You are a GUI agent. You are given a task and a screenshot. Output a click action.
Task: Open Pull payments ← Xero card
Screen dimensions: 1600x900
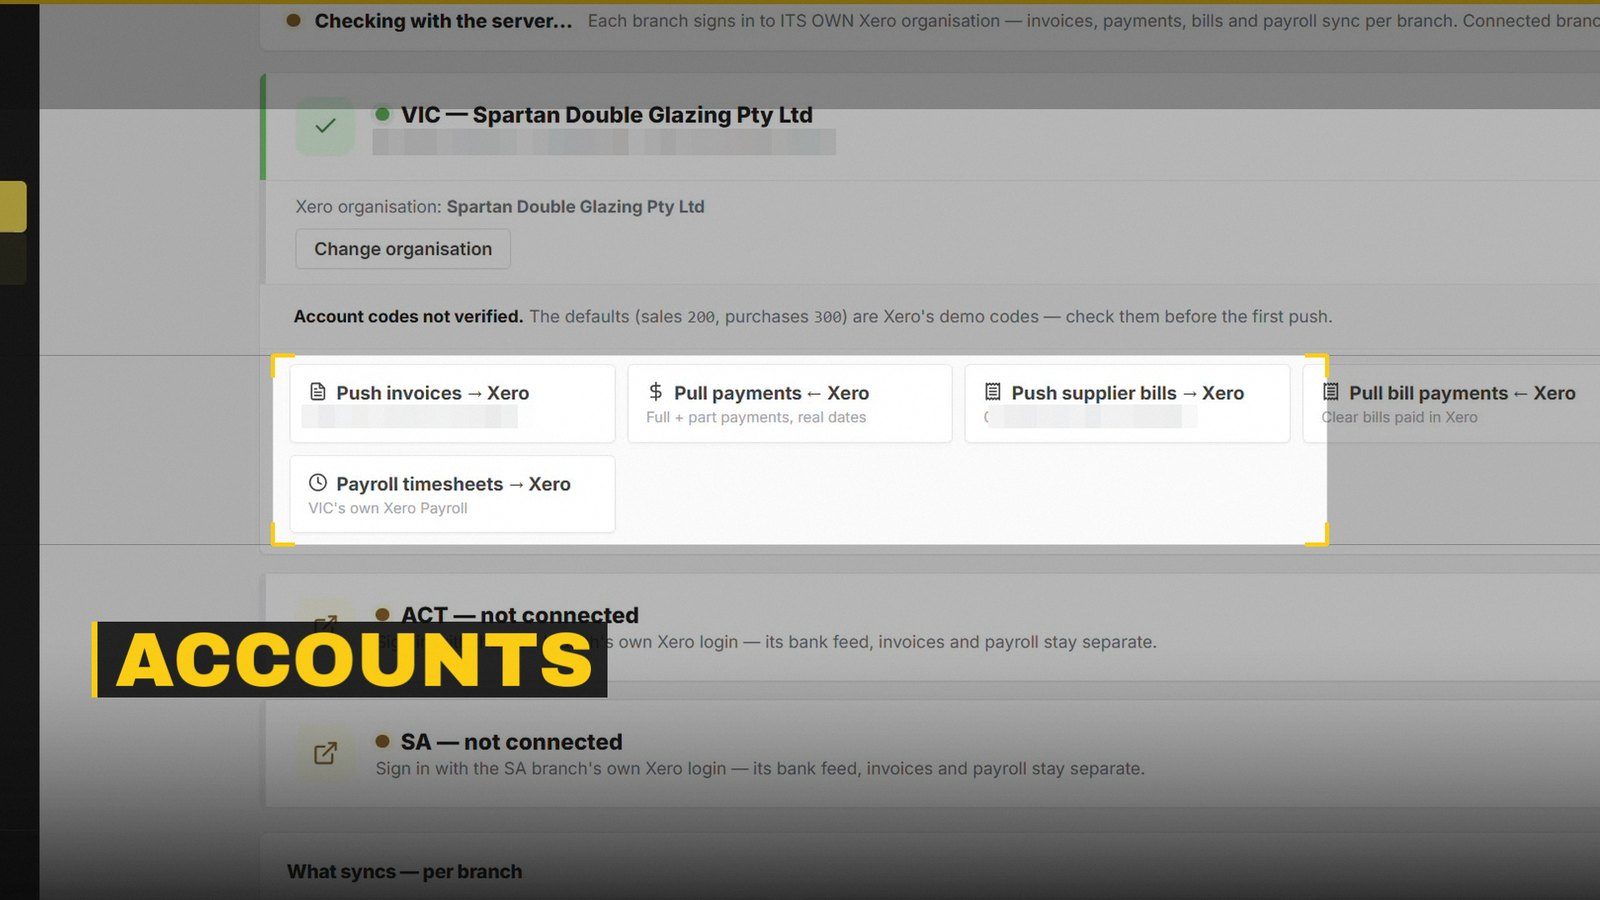point(790,403)
